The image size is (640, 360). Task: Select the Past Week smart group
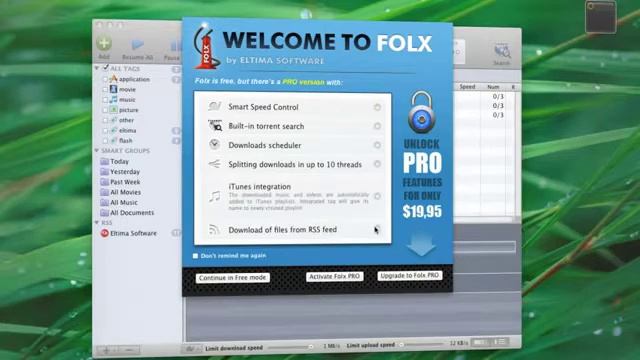point(125,182)
